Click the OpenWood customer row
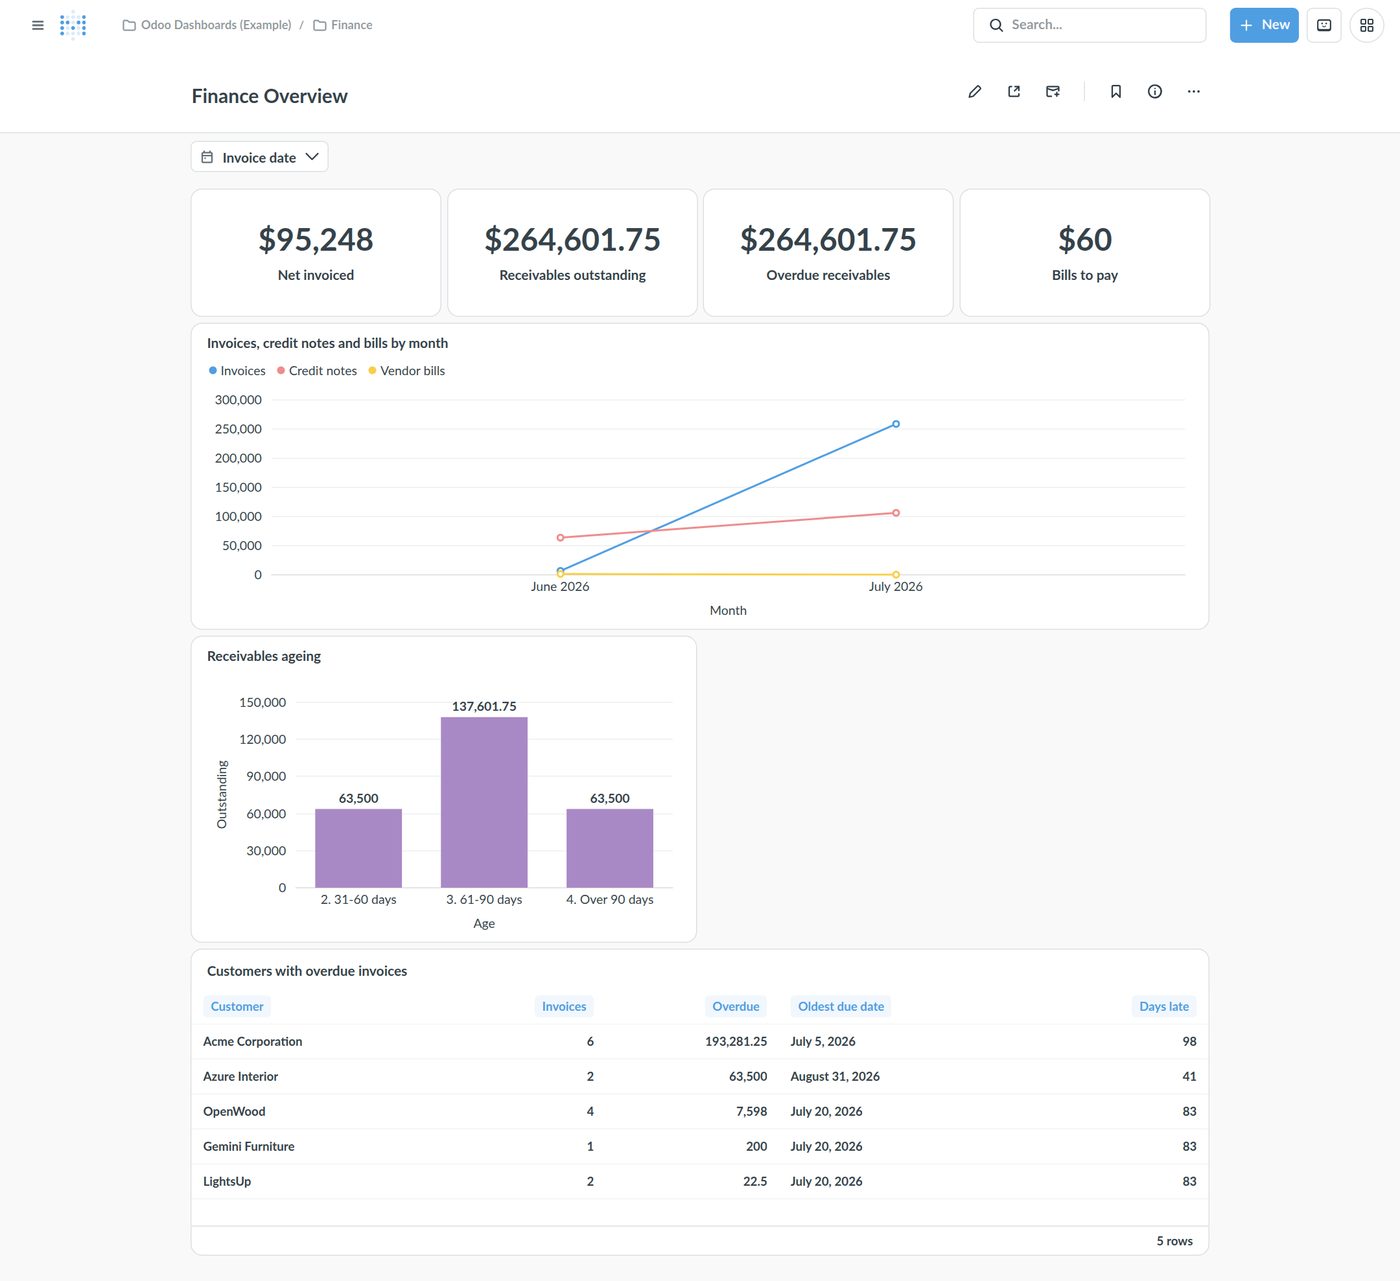Screen dimensions: 1400x1281 [700, 1112]
